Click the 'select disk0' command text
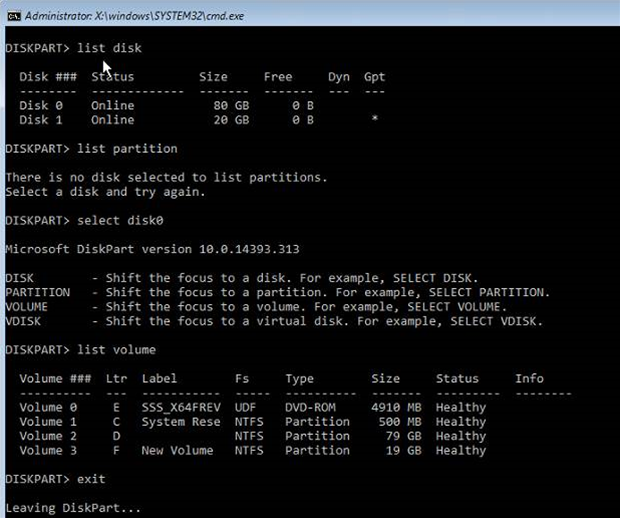620x518 pixels. (x=120, y=220)
